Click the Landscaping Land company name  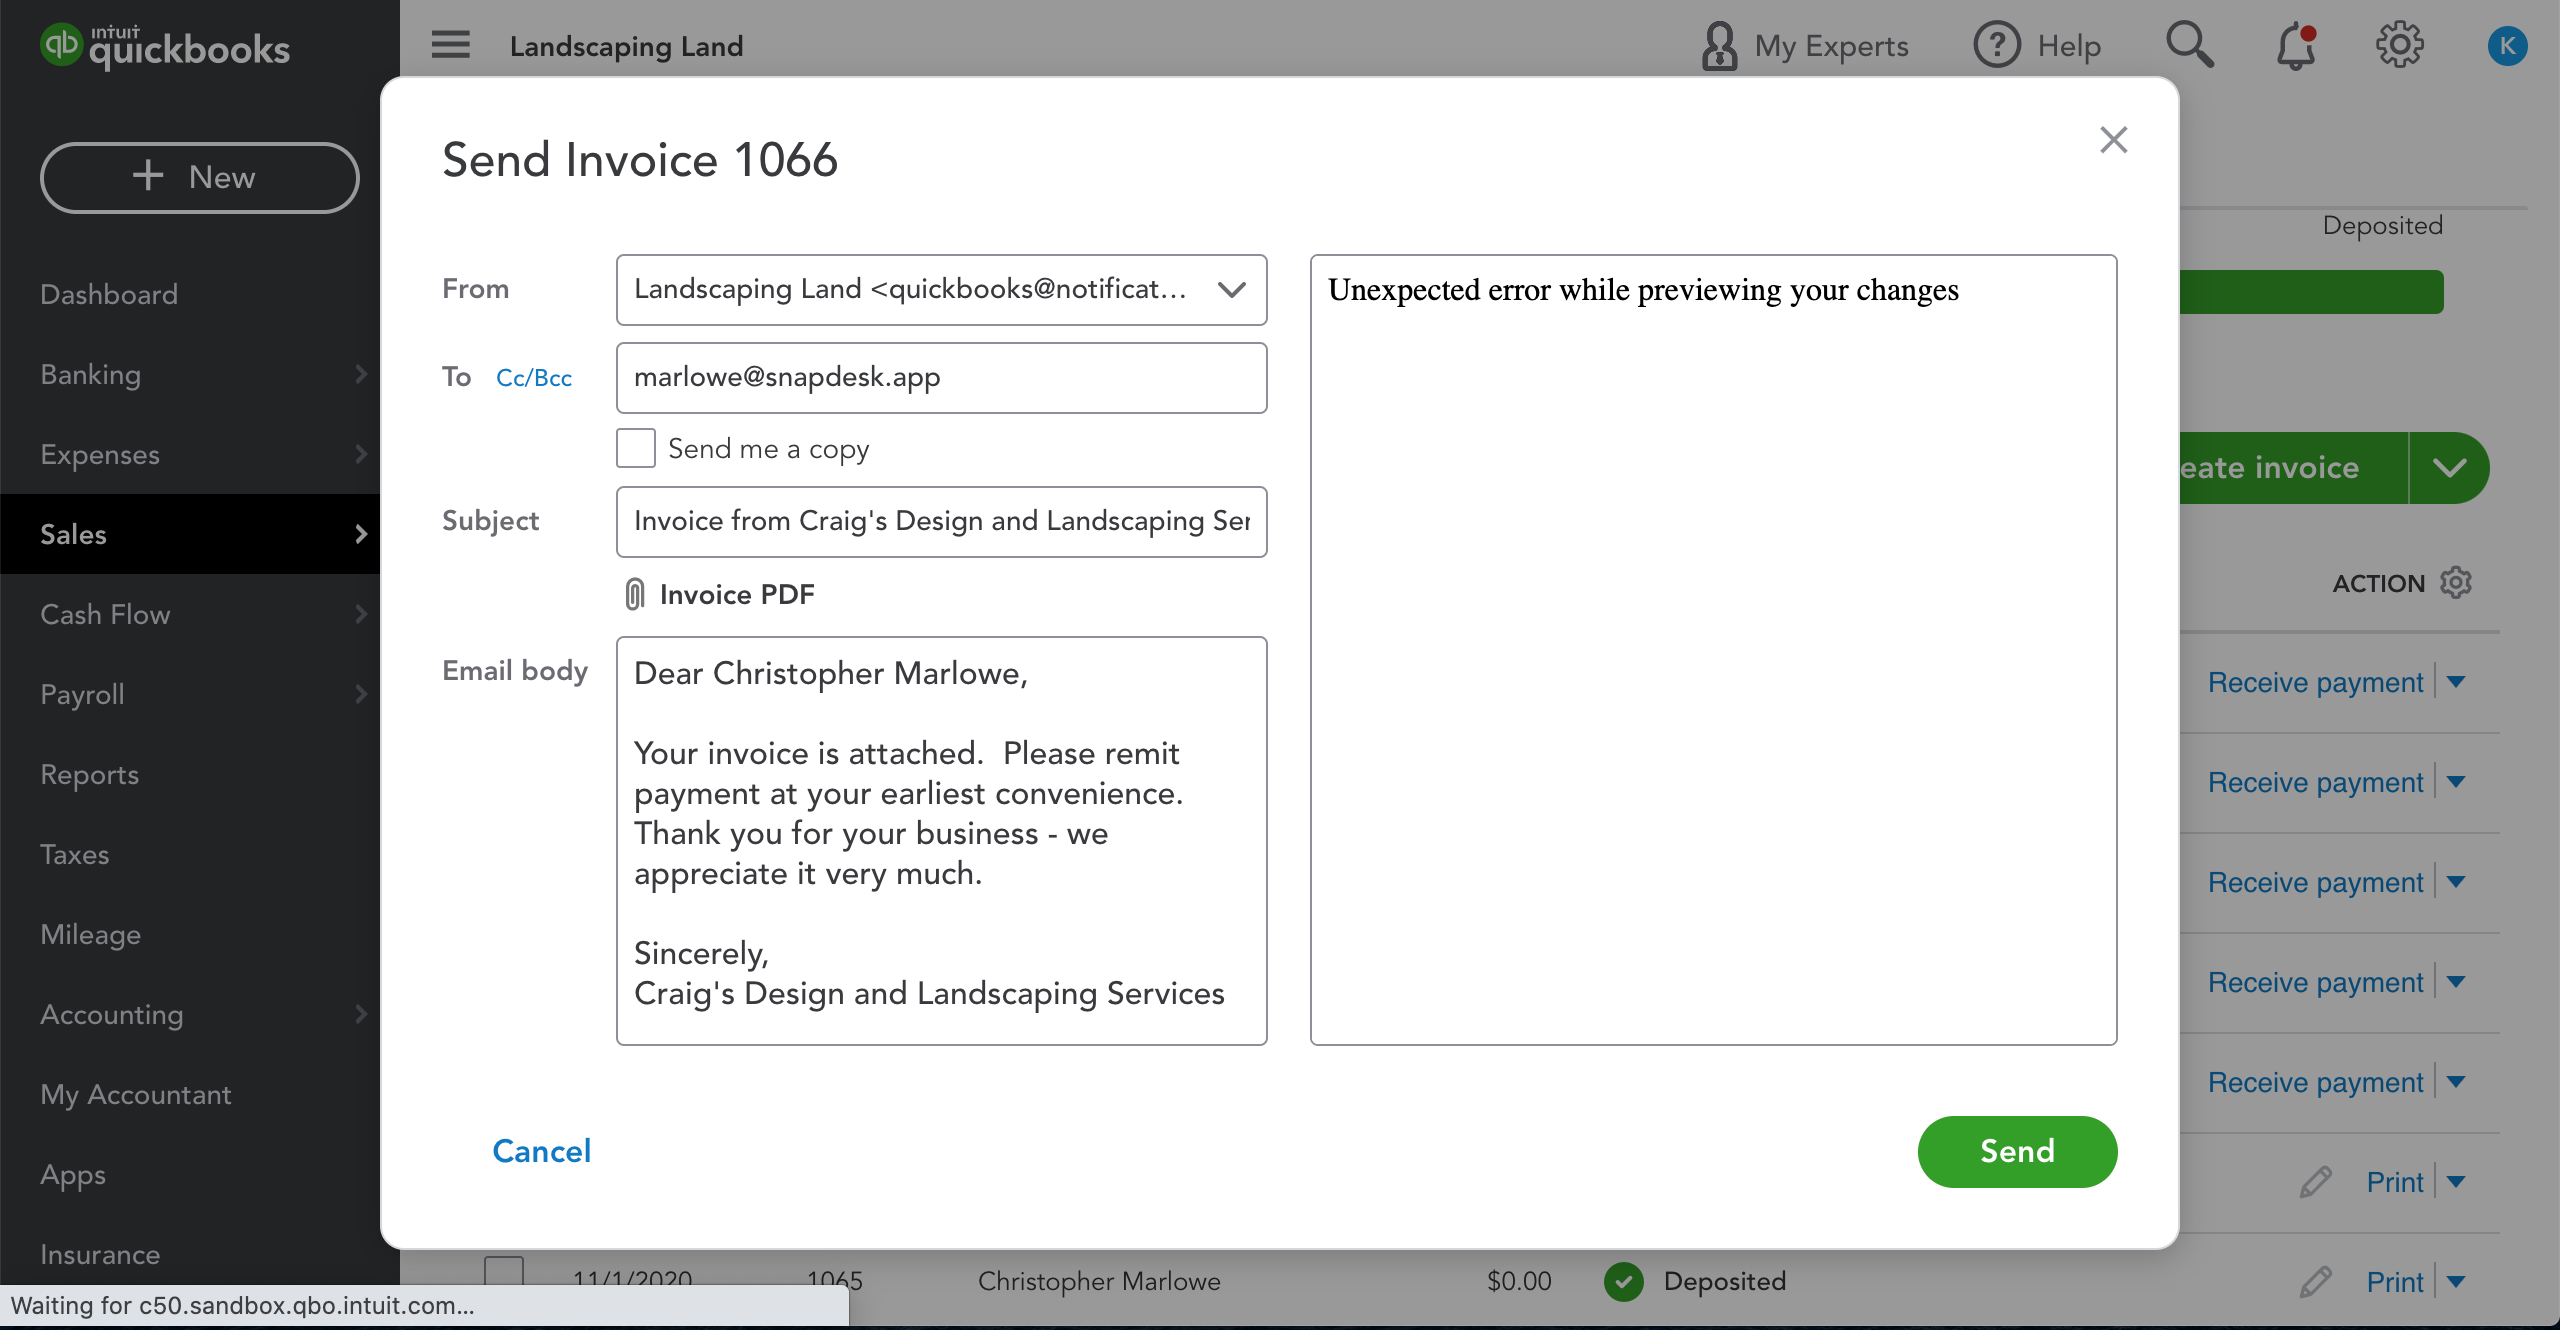tap(626, 46)
